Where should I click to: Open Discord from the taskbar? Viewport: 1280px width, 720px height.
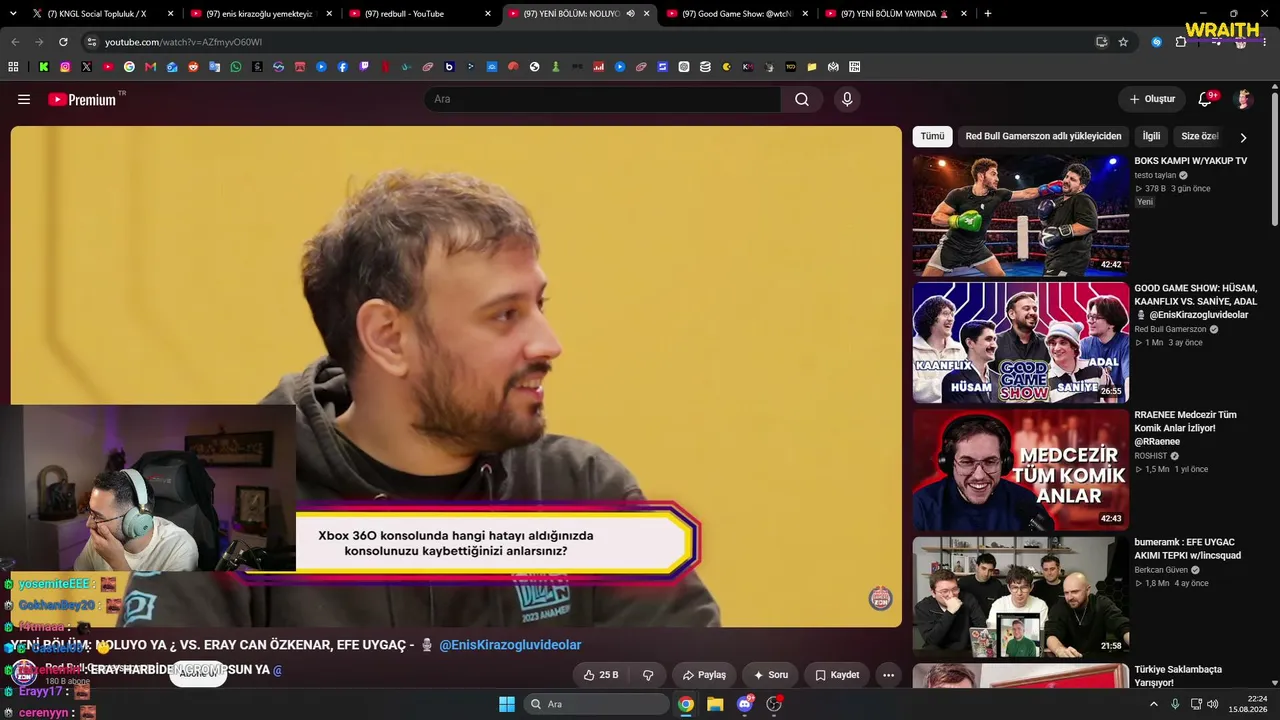click(744, 704)
